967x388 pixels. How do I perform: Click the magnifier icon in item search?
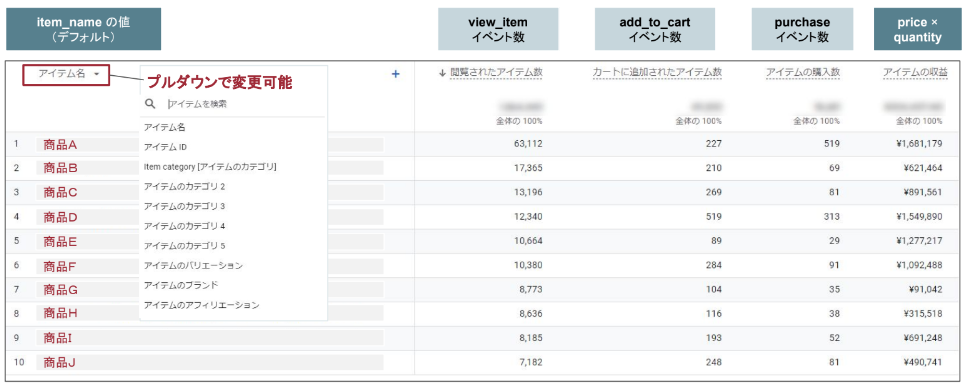coord(150,104)
